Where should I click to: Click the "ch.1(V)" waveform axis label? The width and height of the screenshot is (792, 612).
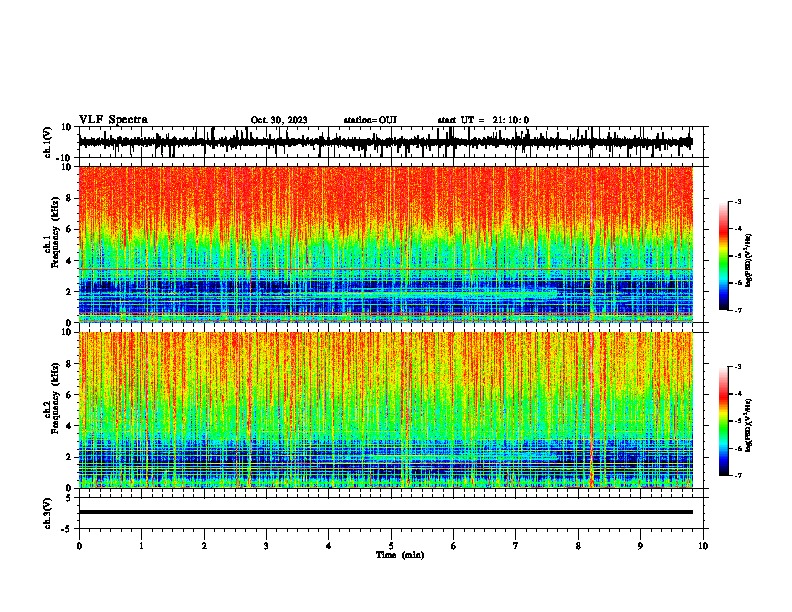pos(48,142)
